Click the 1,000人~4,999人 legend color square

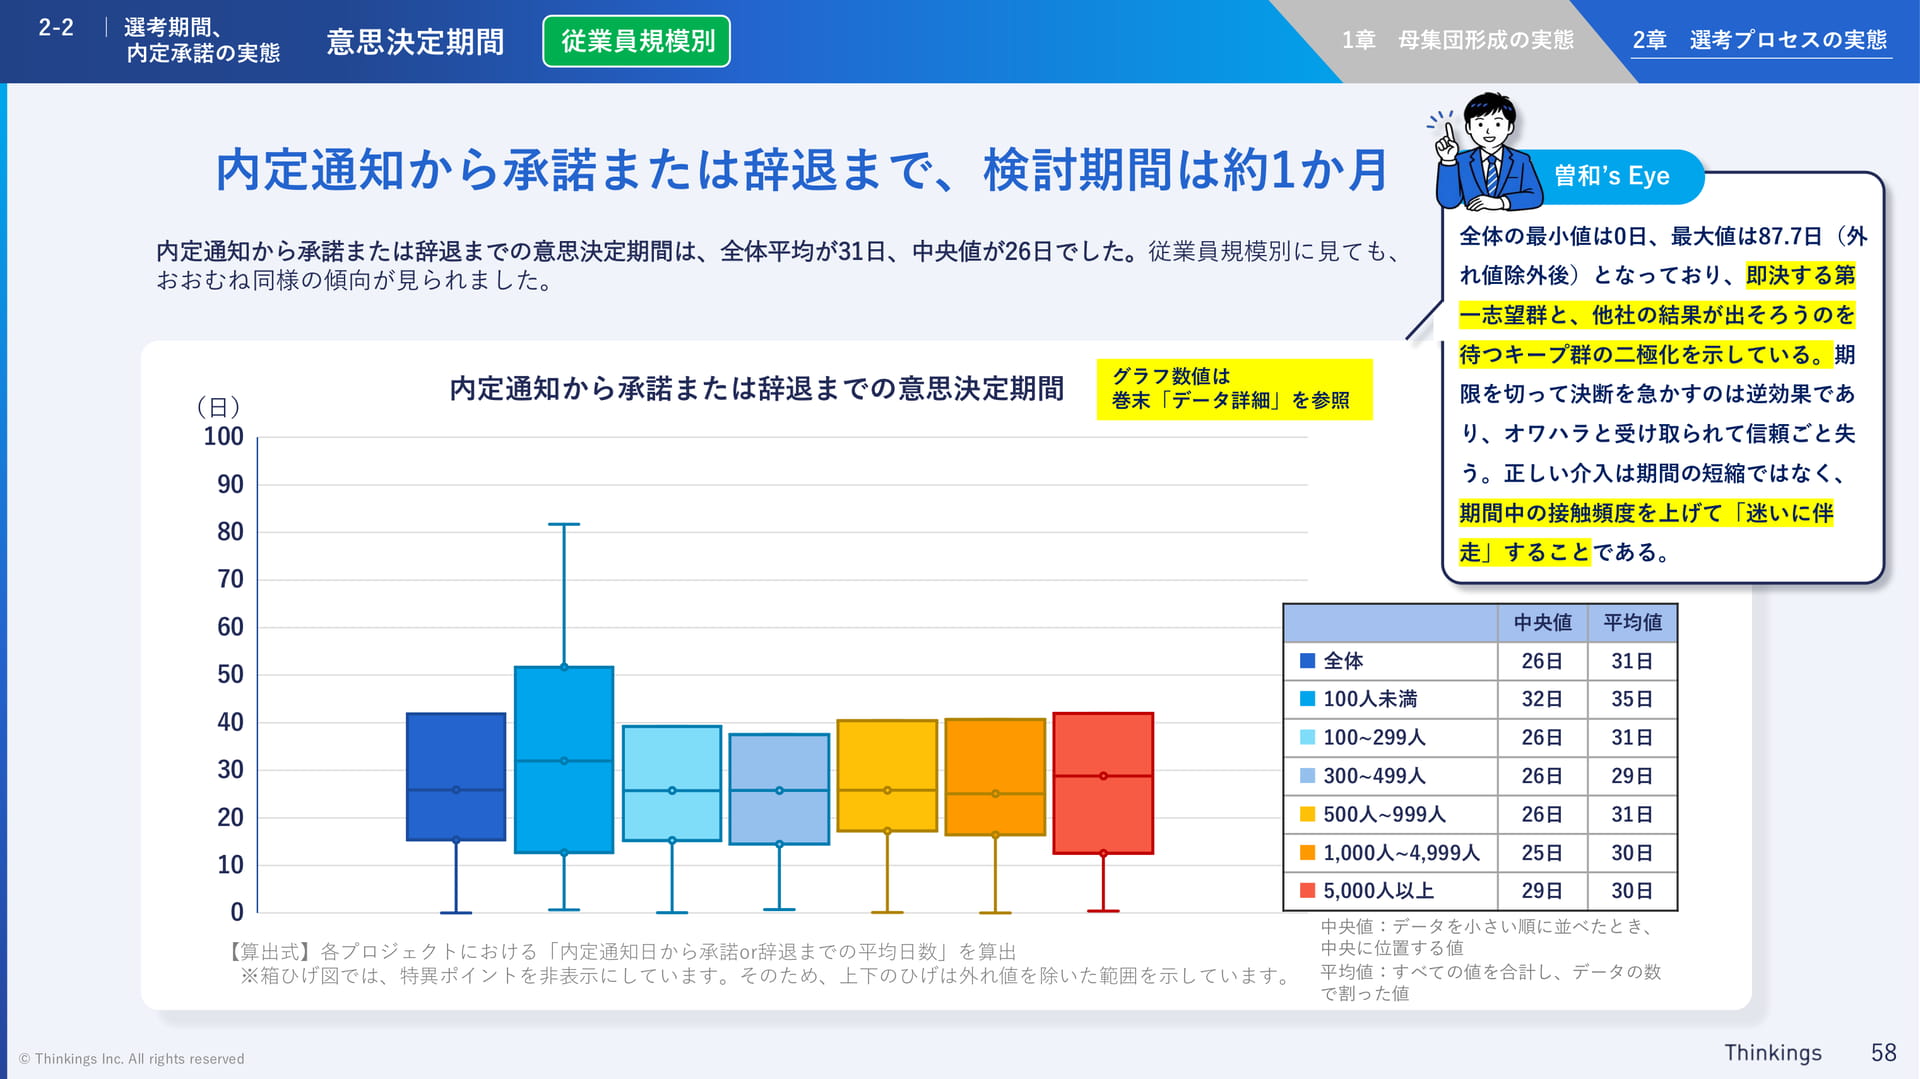1306,853
